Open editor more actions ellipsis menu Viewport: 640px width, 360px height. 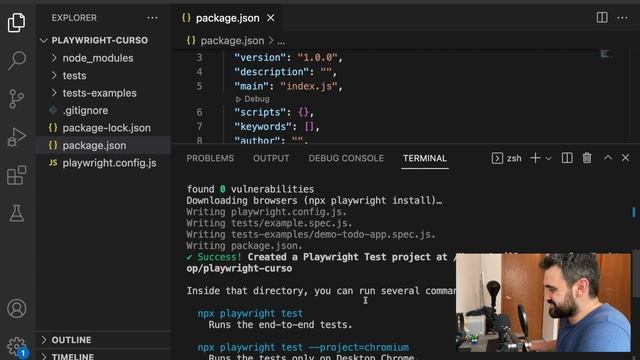point(622,18)
